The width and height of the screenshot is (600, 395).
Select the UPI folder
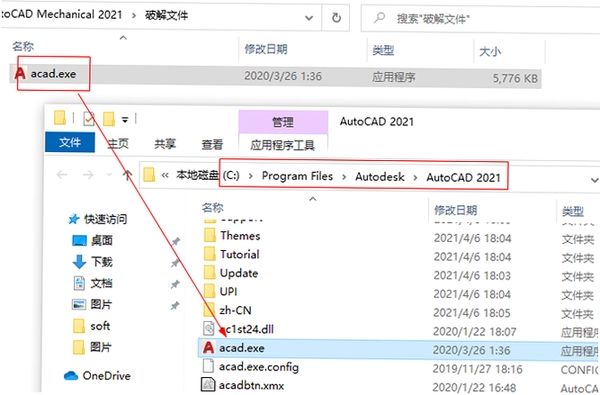[228, 292]
